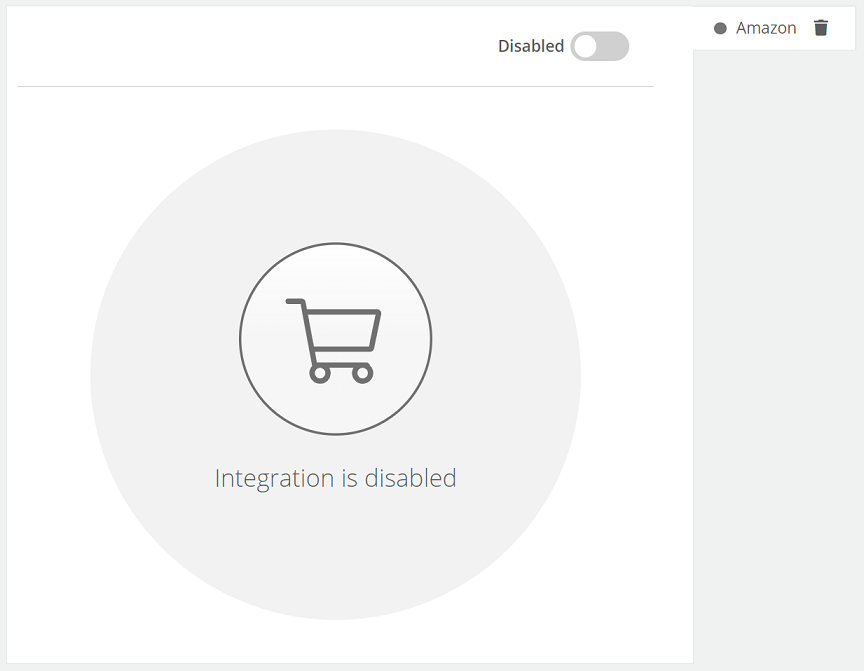
Task: Click the horizontal divider below the toggle
Action: (336, 86)
